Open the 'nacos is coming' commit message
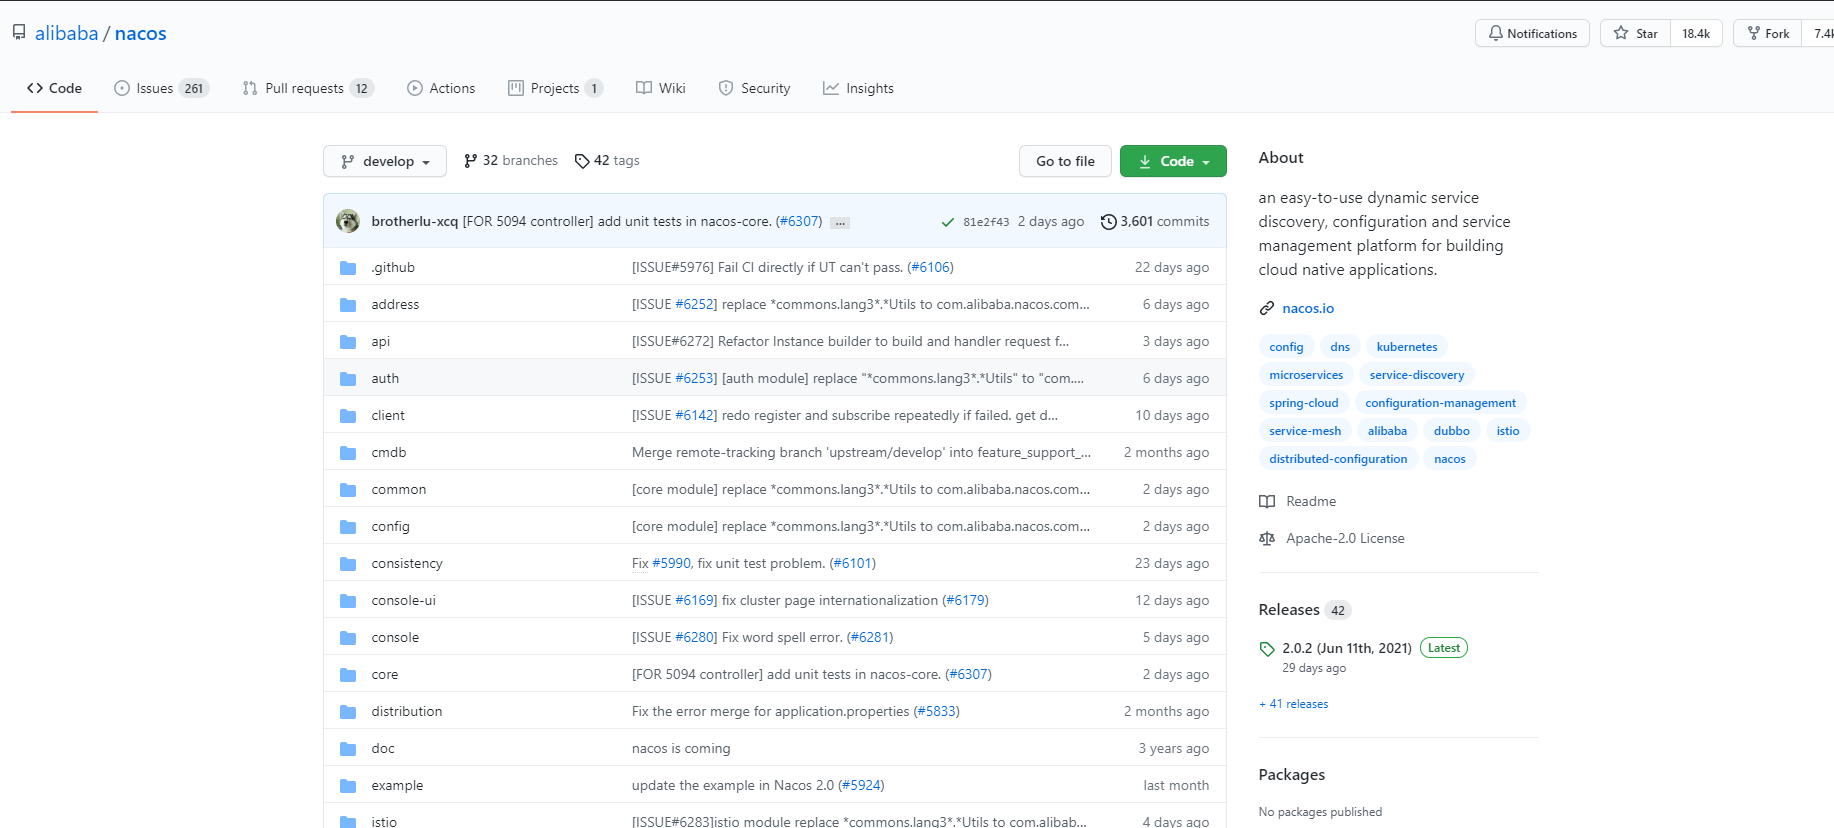Image resolution: width=1834 pixels, height=828 pixels. 681,749
